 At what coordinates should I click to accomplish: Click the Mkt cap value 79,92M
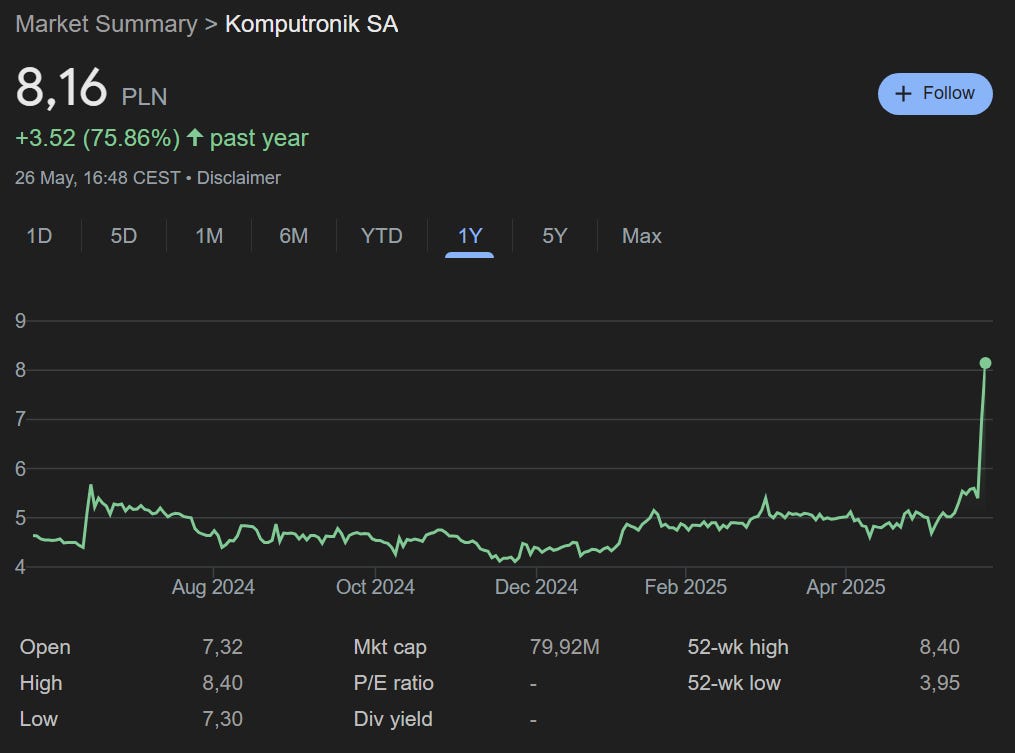564,647
